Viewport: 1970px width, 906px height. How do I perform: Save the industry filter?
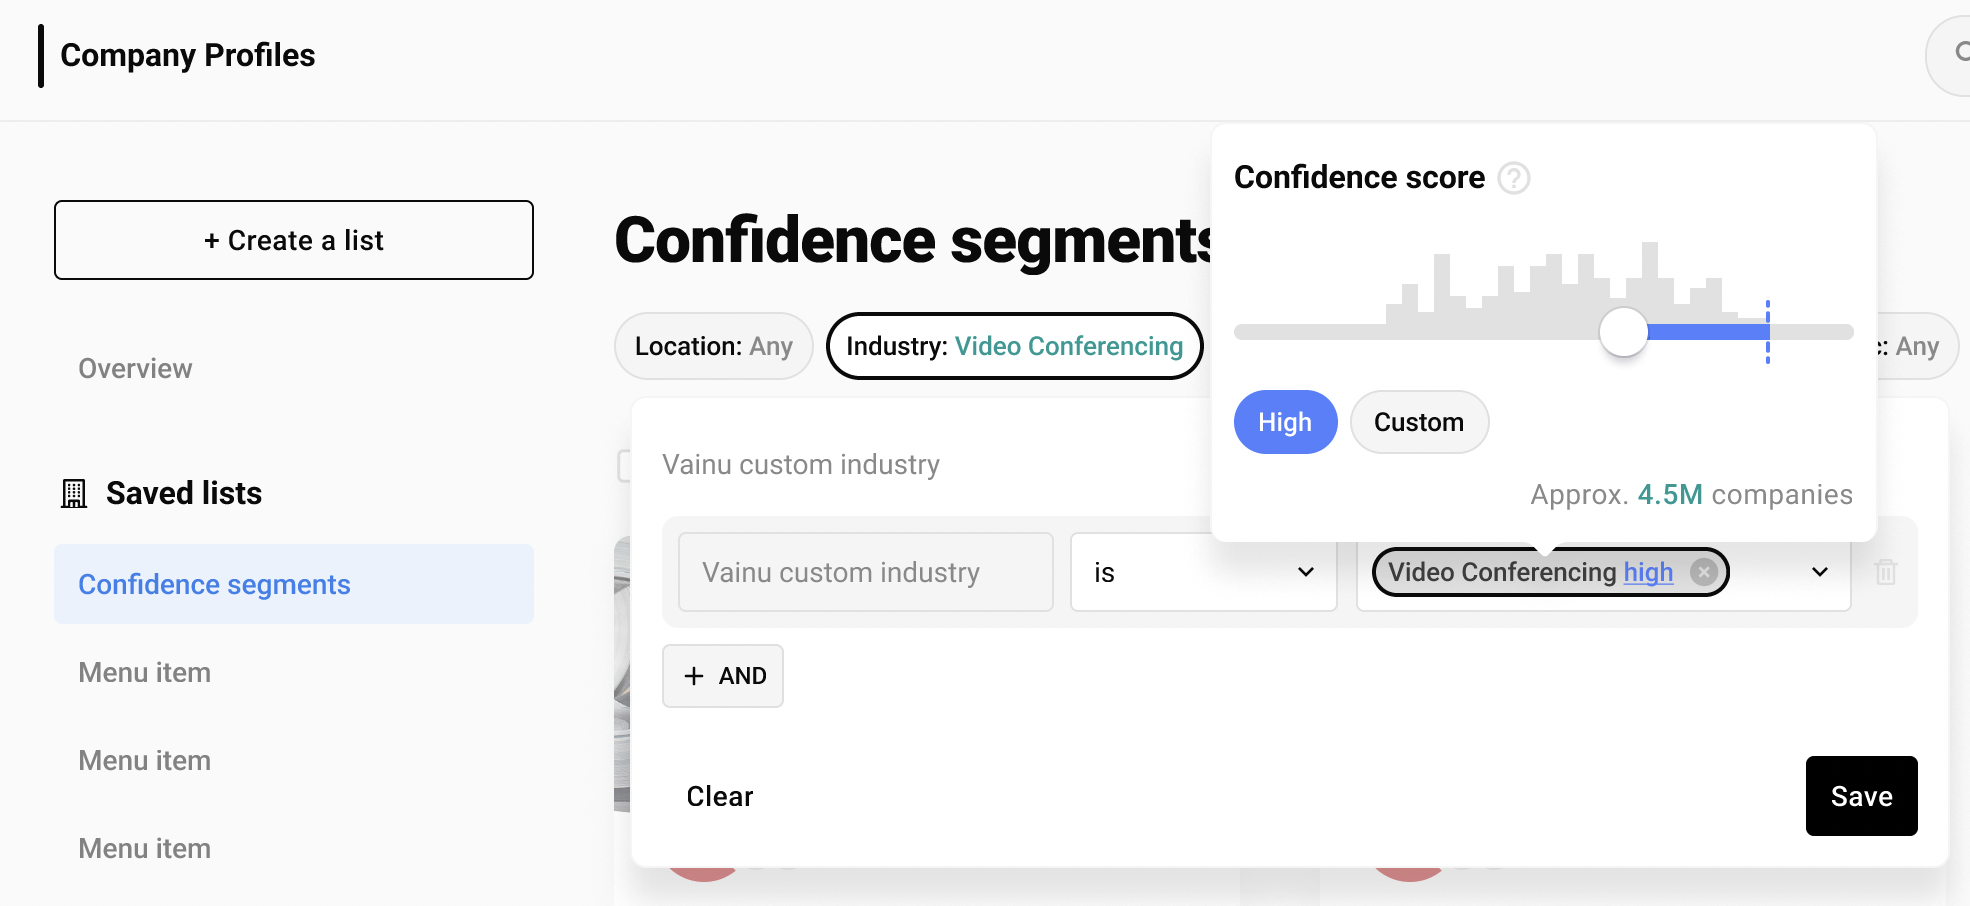click(x=1860, y=796)
